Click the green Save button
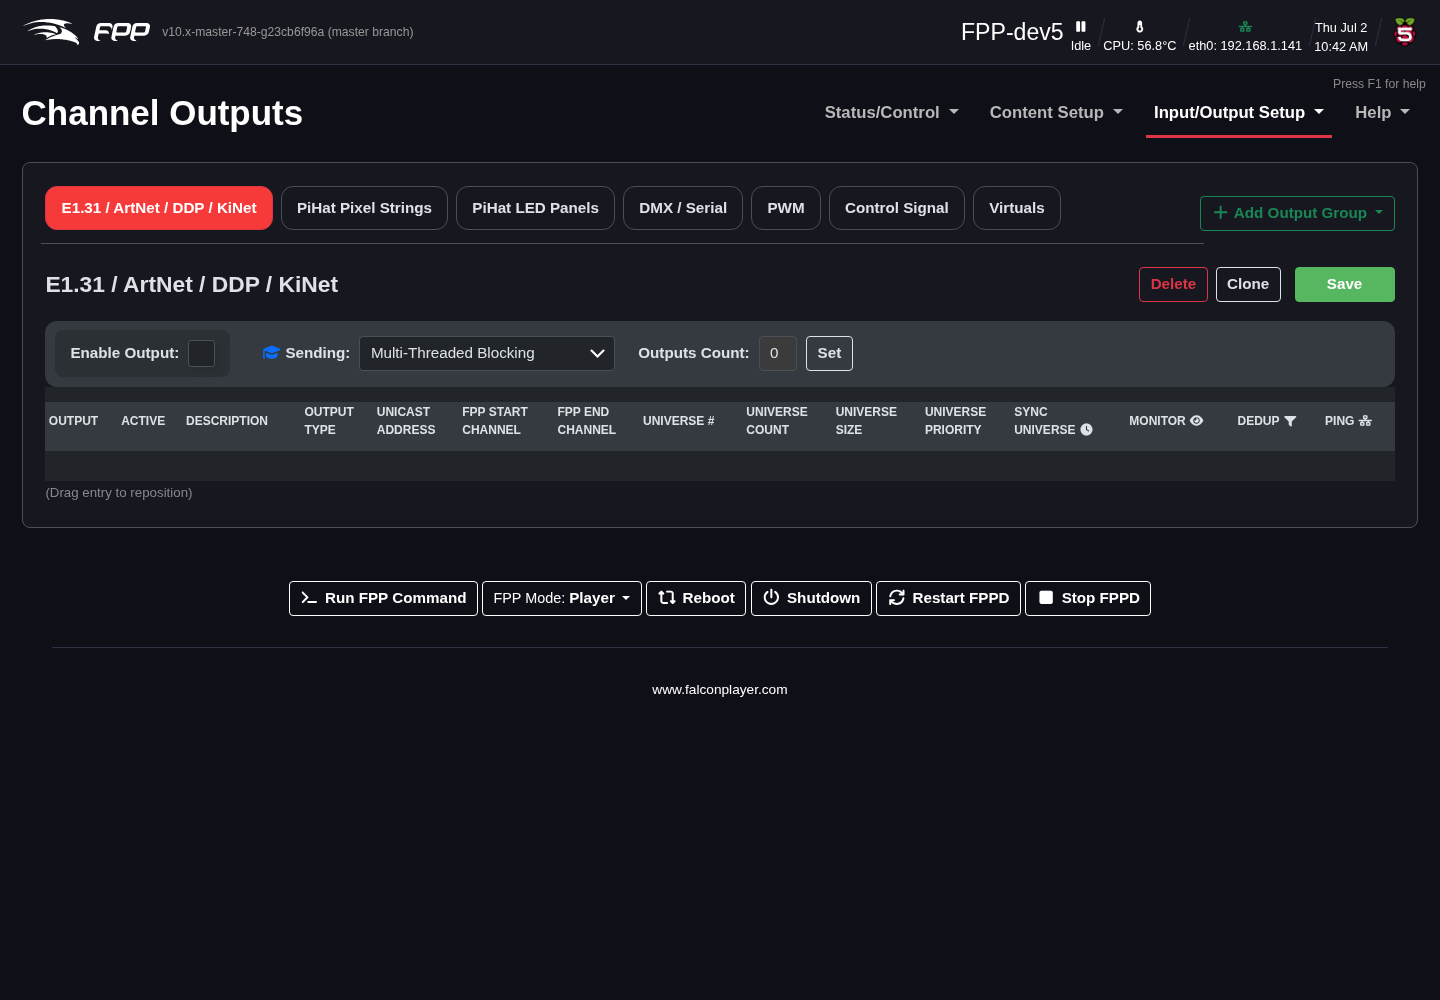Screen dimensions: 1440x1000 pyautogui.click(x=1344, y=284)
